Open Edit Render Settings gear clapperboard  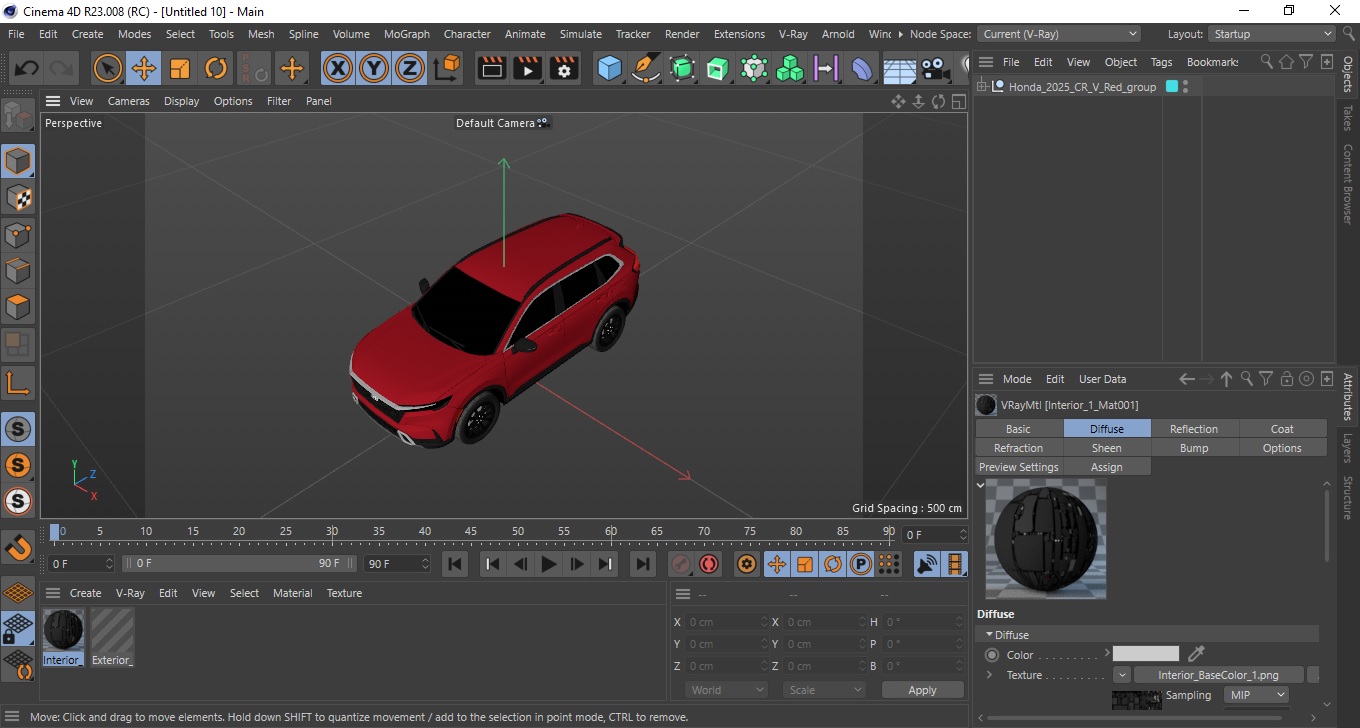564,69
